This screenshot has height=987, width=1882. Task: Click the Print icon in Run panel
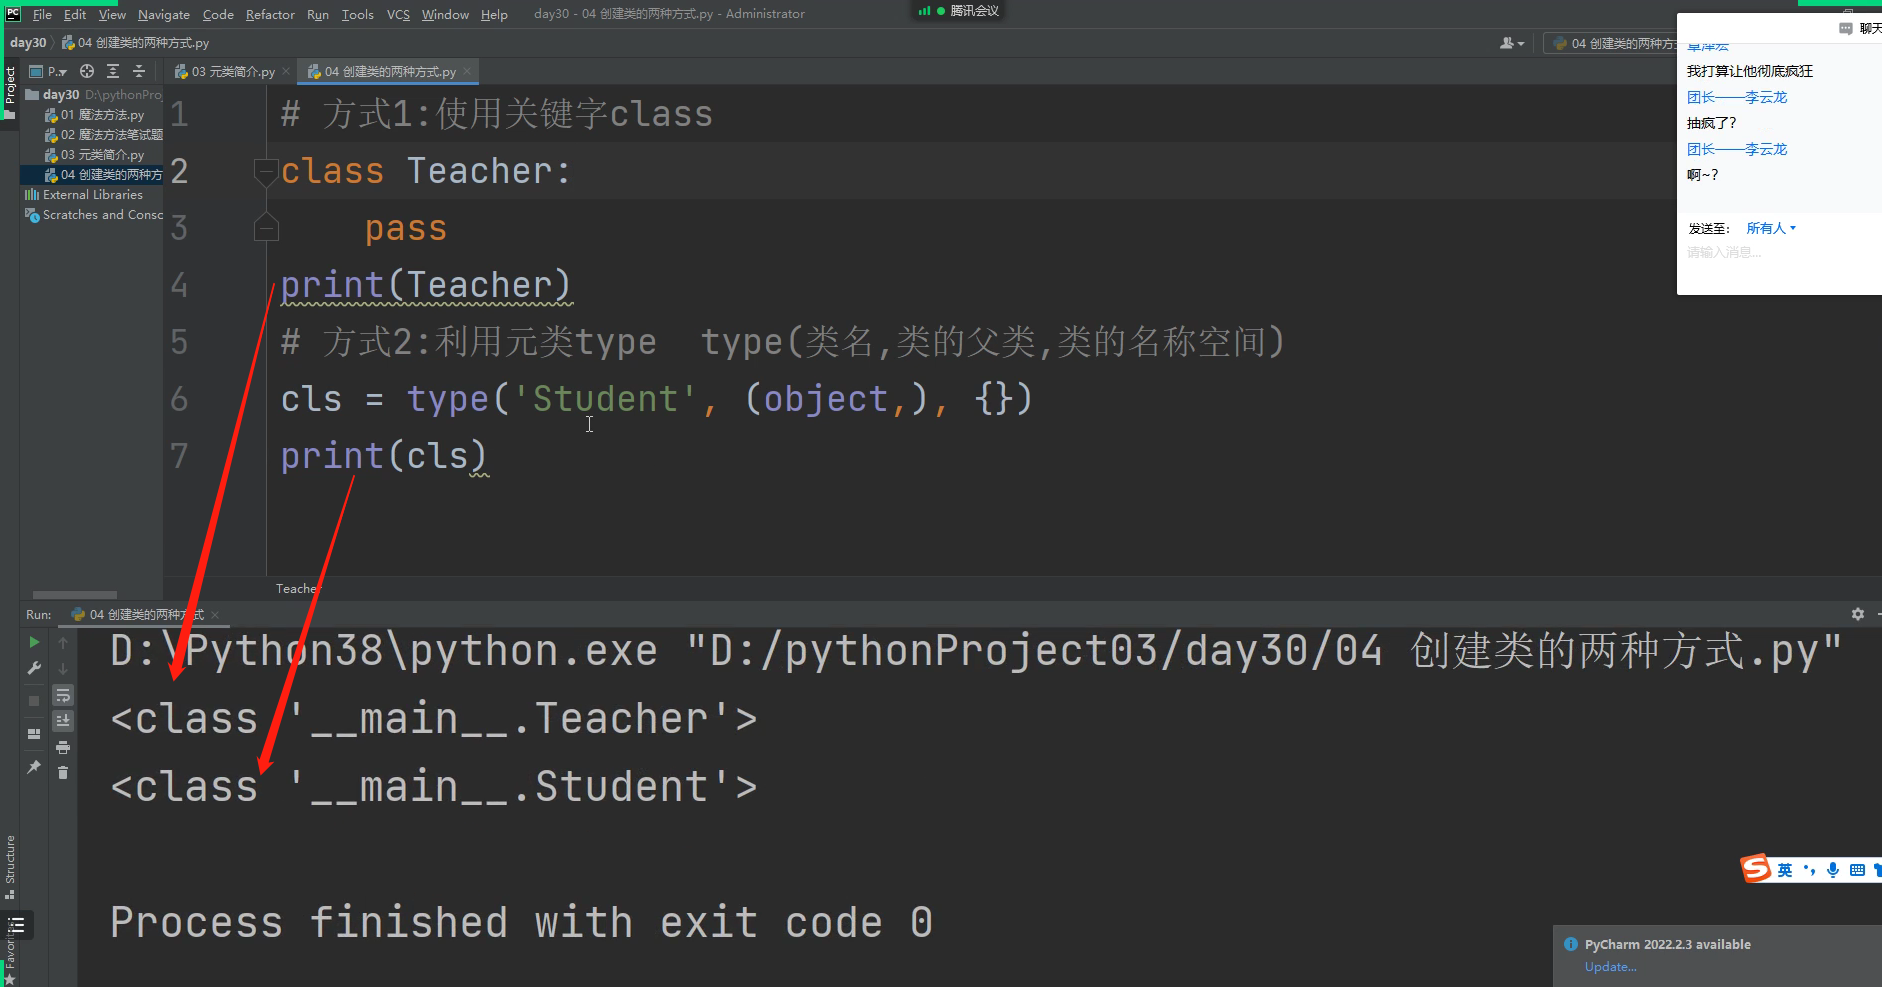(x=63, y=747)
